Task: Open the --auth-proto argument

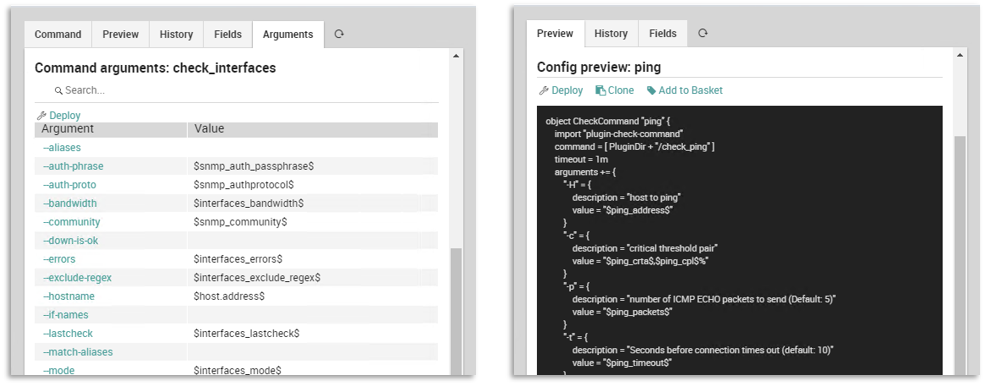Action: point(69,185)
